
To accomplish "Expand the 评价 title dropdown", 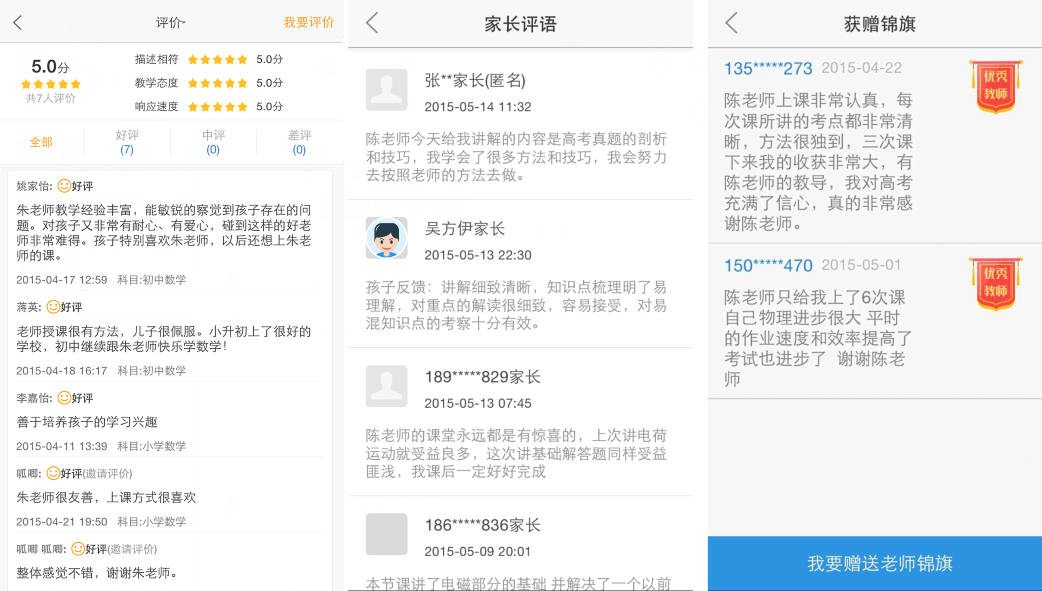I will 171,22.
